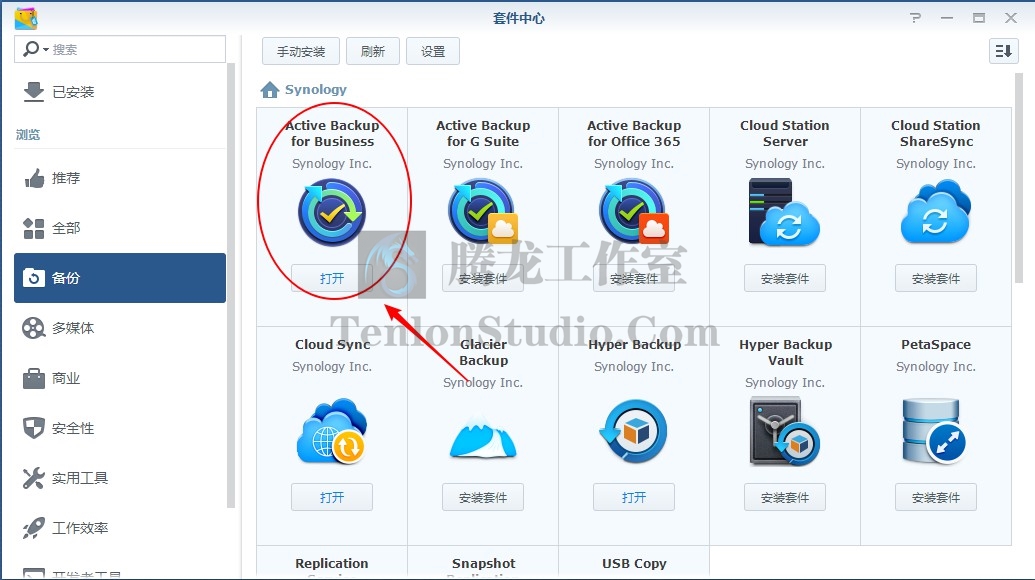Select the PetaSpace package icon
1035x580 pixels.
coord(934,432)
